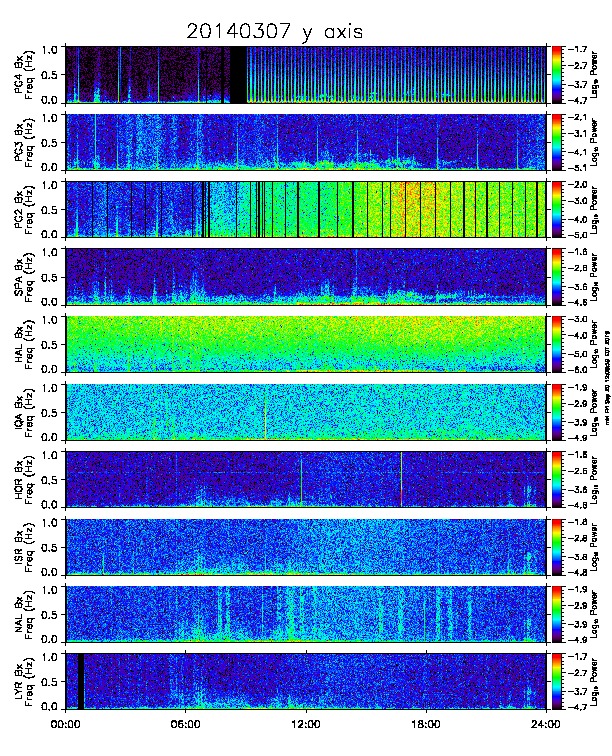This screenshot has width=612, height=756.
Task: Click the -5.1 value on PG3 color scale
Action: point(576,168)
